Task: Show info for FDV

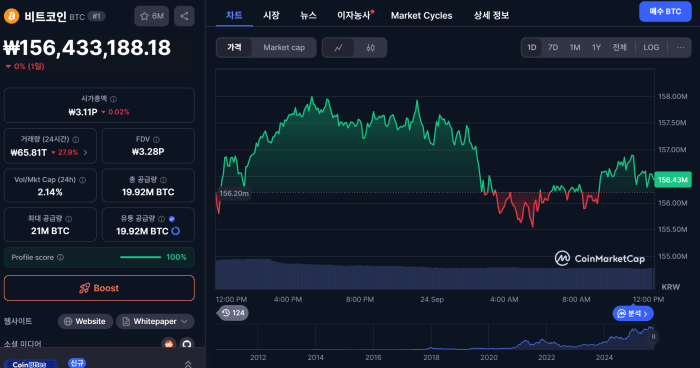Action: [x=156, y=140]
